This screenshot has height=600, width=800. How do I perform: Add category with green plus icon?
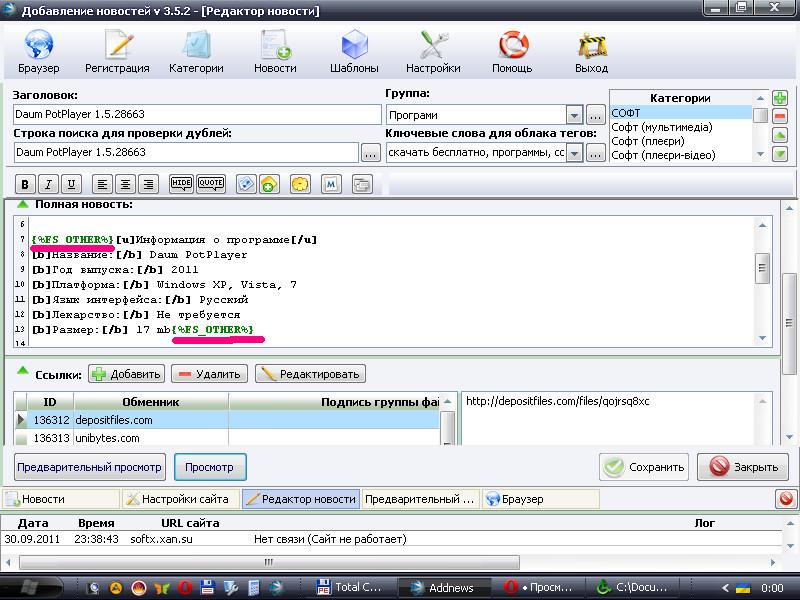[780, 98]
